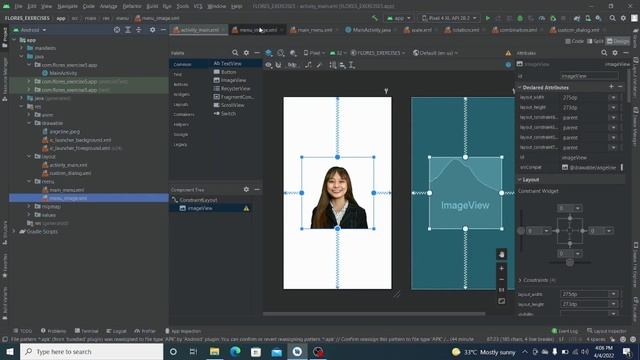Collapse the drawable folder

[29, 123]
